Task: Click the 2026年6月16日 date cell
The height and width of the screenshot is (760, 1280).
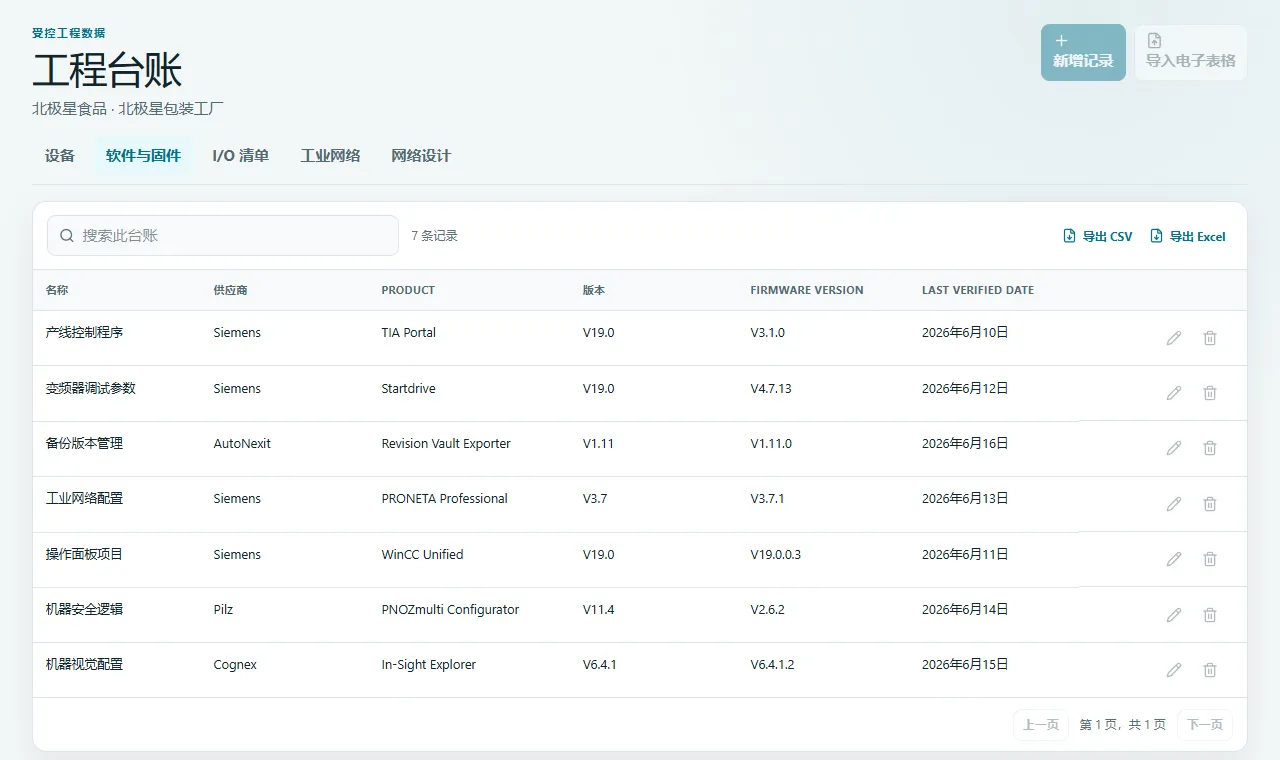Action: click(x=965, y=443)
